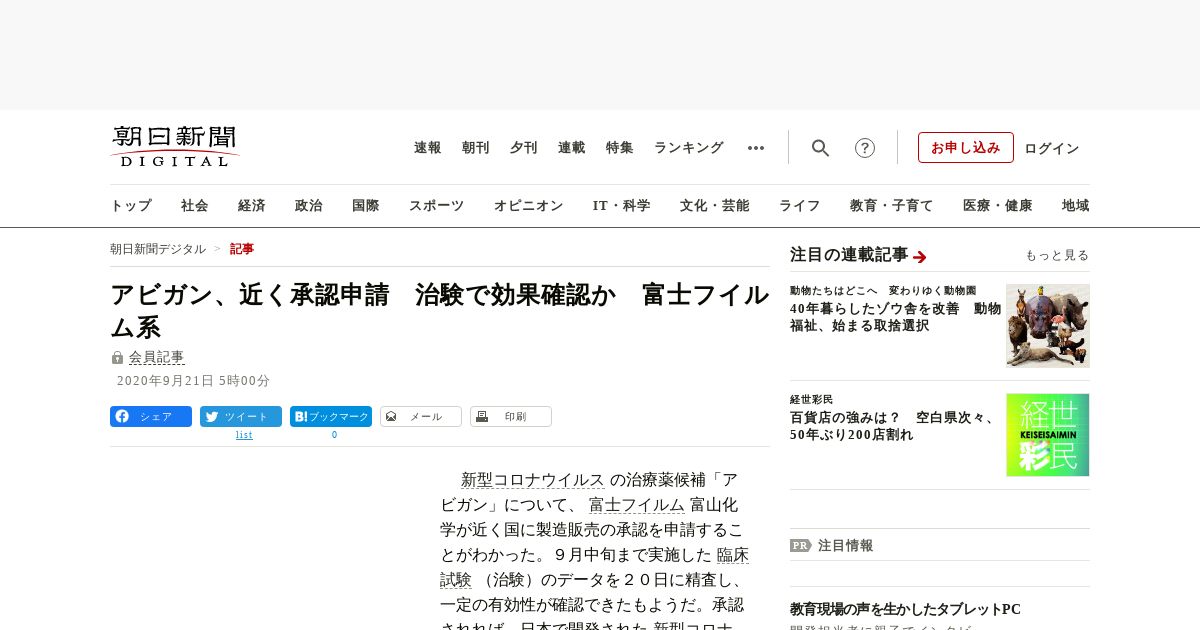The height and width of the screenshot is (630, 1200).
Task: Click the list link under ツイート
Action: coord(244,435)
